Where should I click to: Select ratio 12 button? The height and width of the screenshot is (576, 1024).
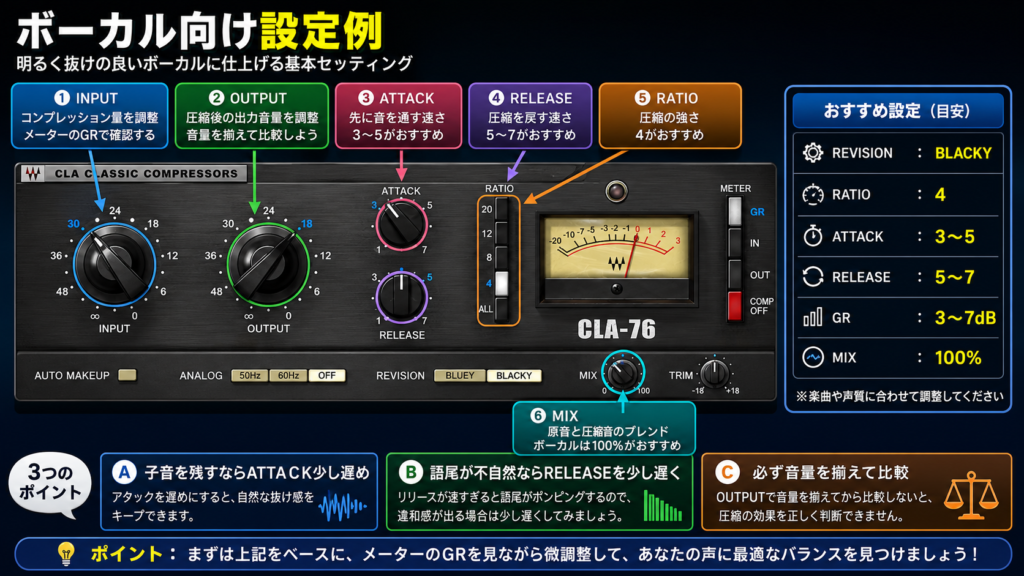pyautogui.click(x=502, y=233)
